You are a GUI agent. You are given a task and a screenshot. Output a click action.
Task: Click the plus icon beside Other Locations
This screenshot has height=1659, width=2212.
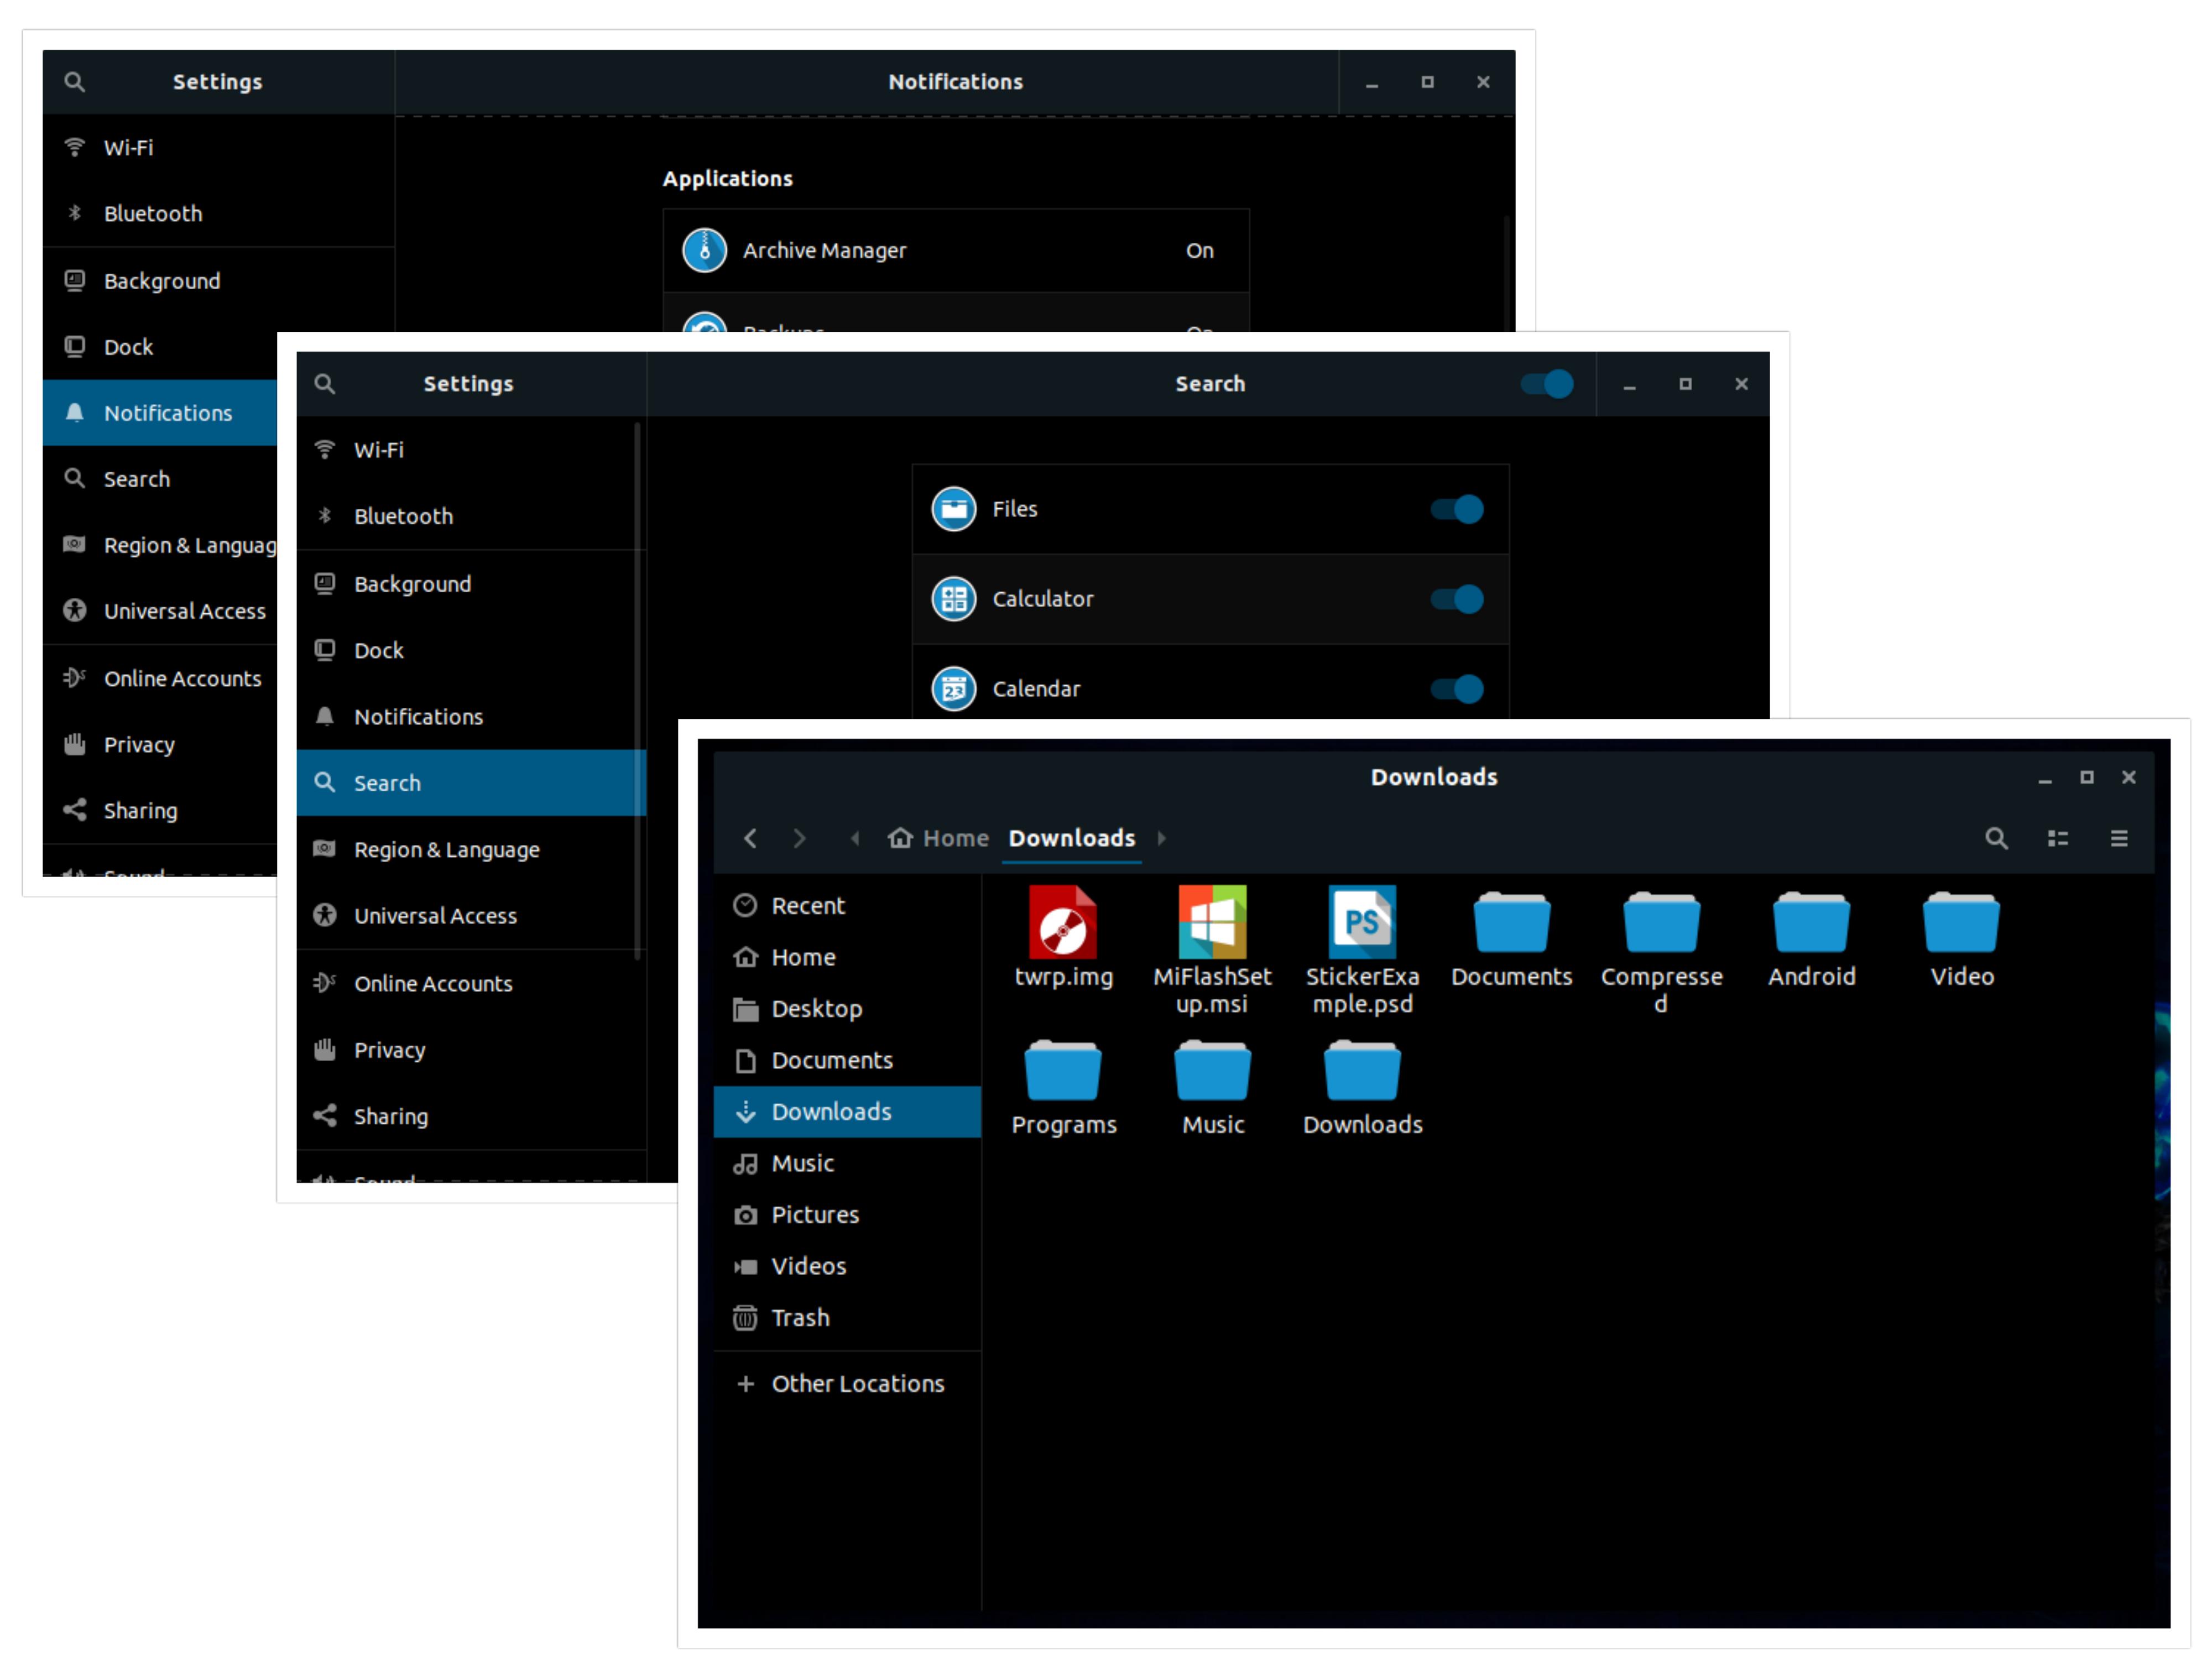745,1384
